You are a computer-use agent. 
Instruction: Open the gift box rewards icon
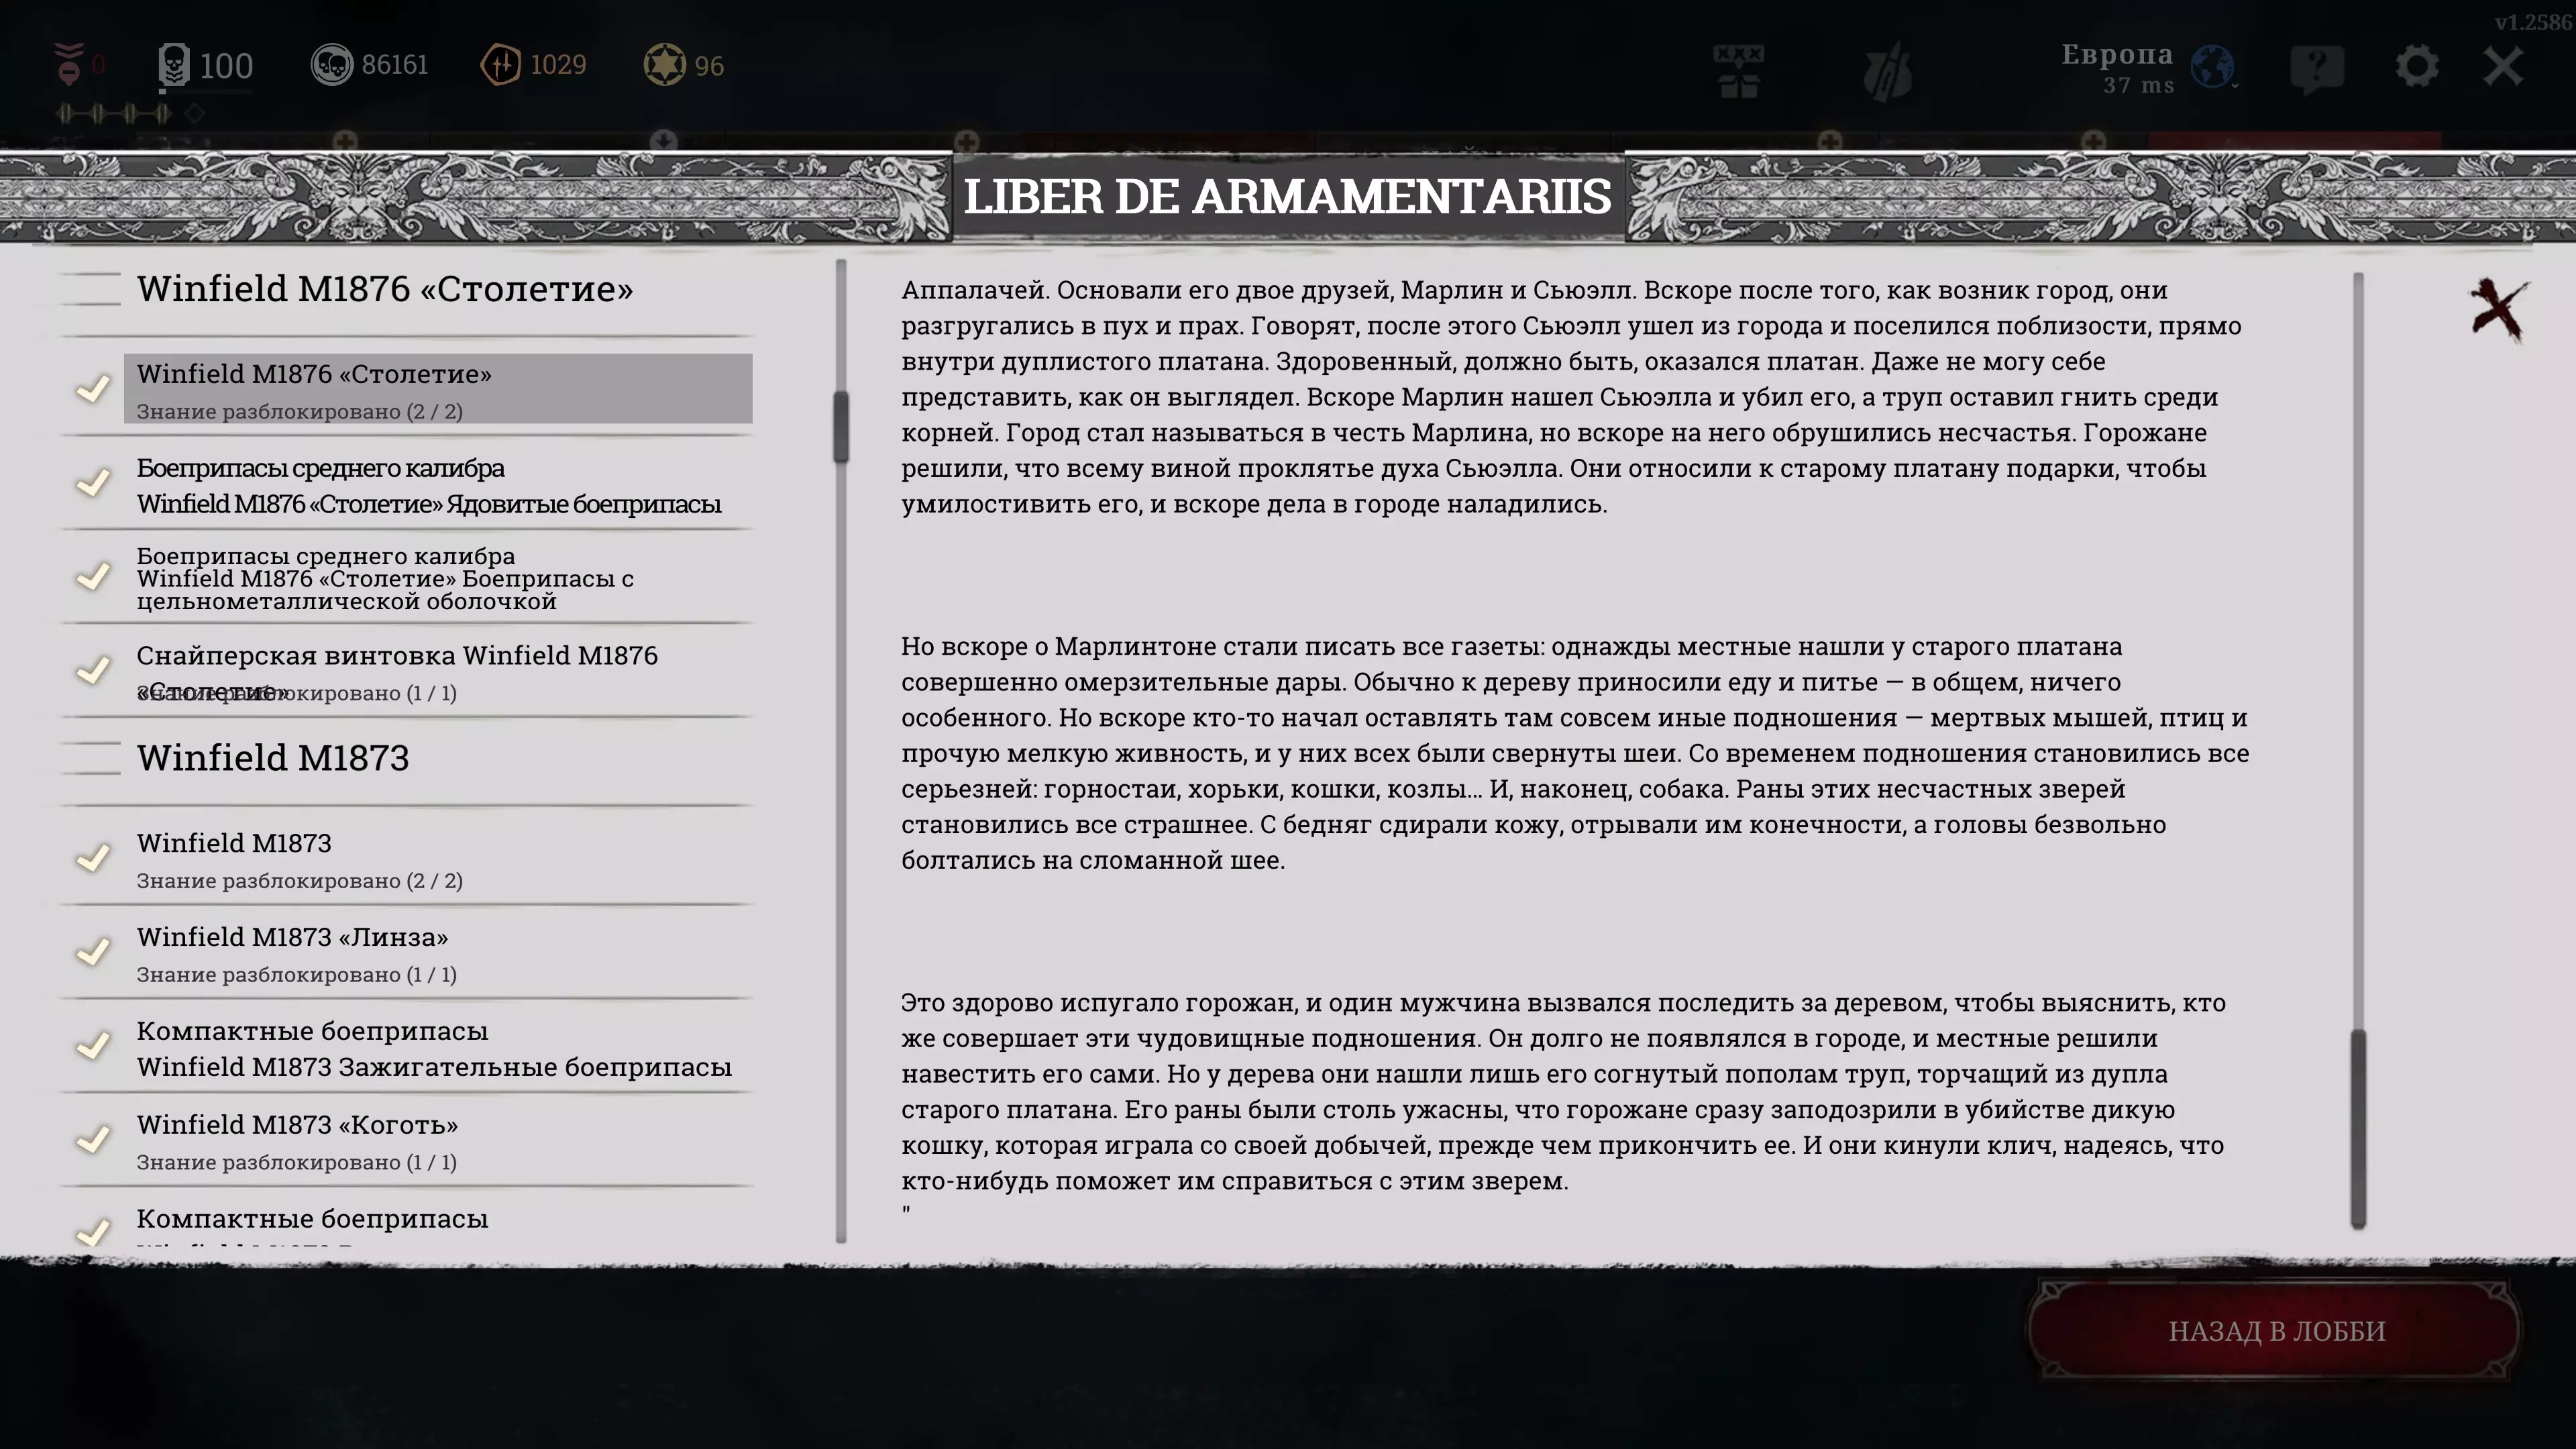tap(1738, 70)
